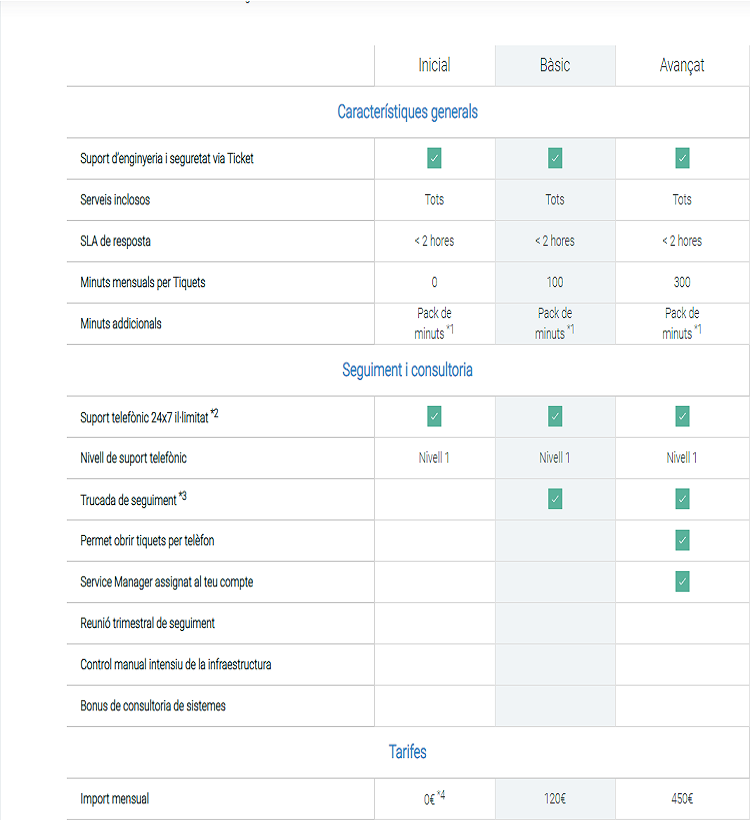
Task: Click Avançat plan checkmark for Ticket support
Action: pos(682,158)
